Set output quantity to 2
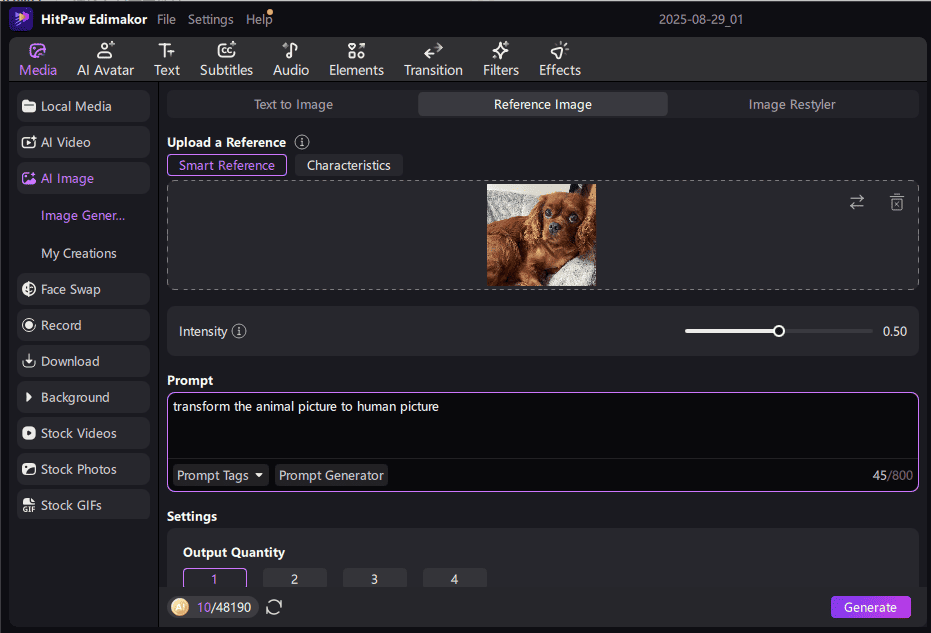 (x=294, y=578)
